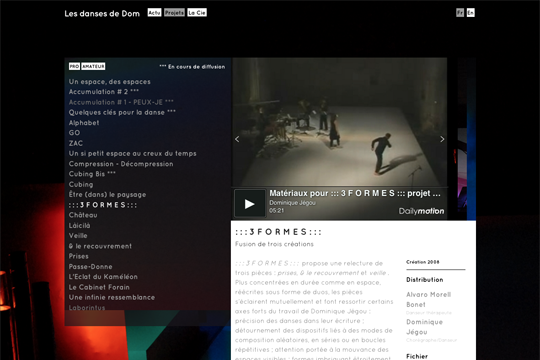Image resolution: width=540 pixels, height=360 pixels.
Task: Switch language to Fr
Action: coord(460,13)
